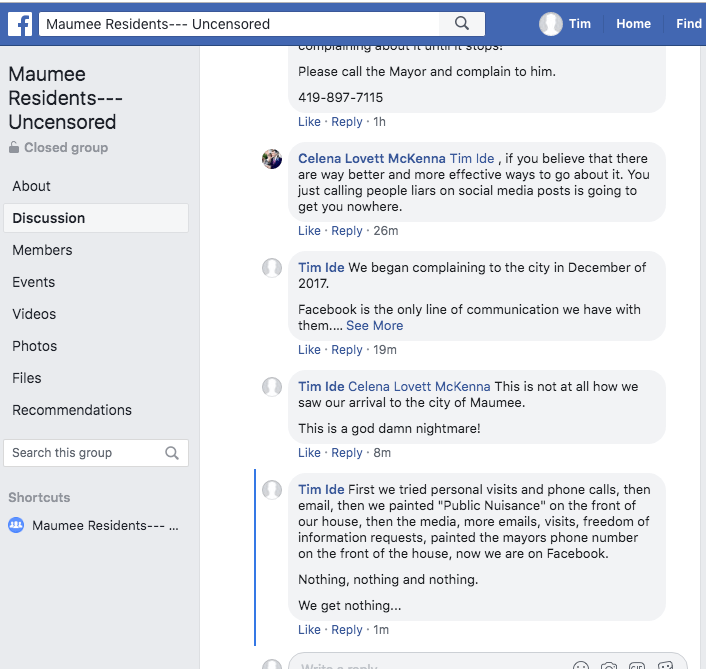Screen dimensions: 706x669
Task: Click the camera icon in the reply box
Action: (x=609, y=664)
